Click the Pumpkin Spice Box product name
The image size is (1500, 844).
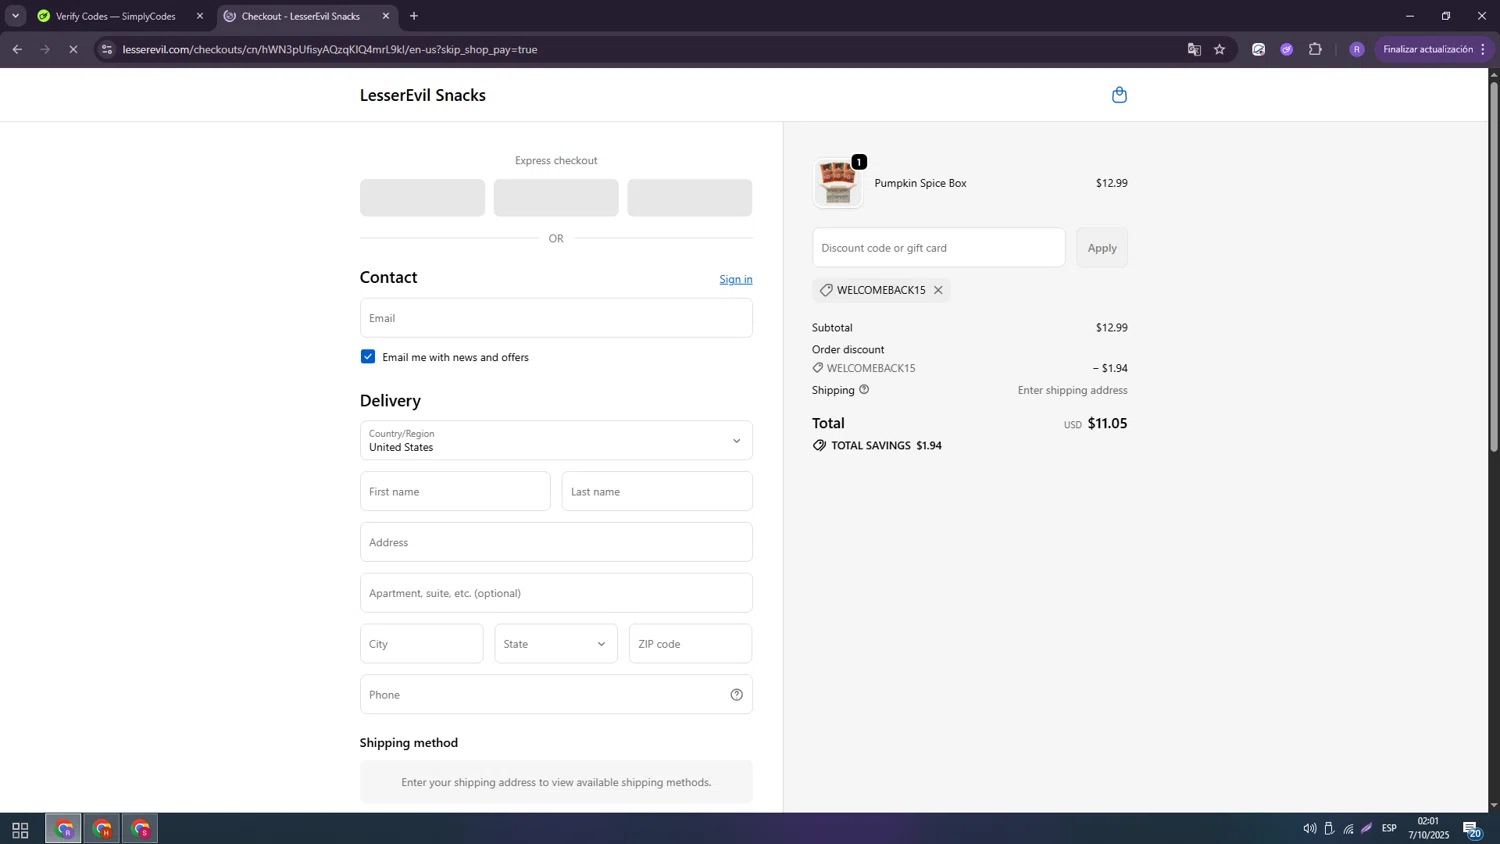920,183
